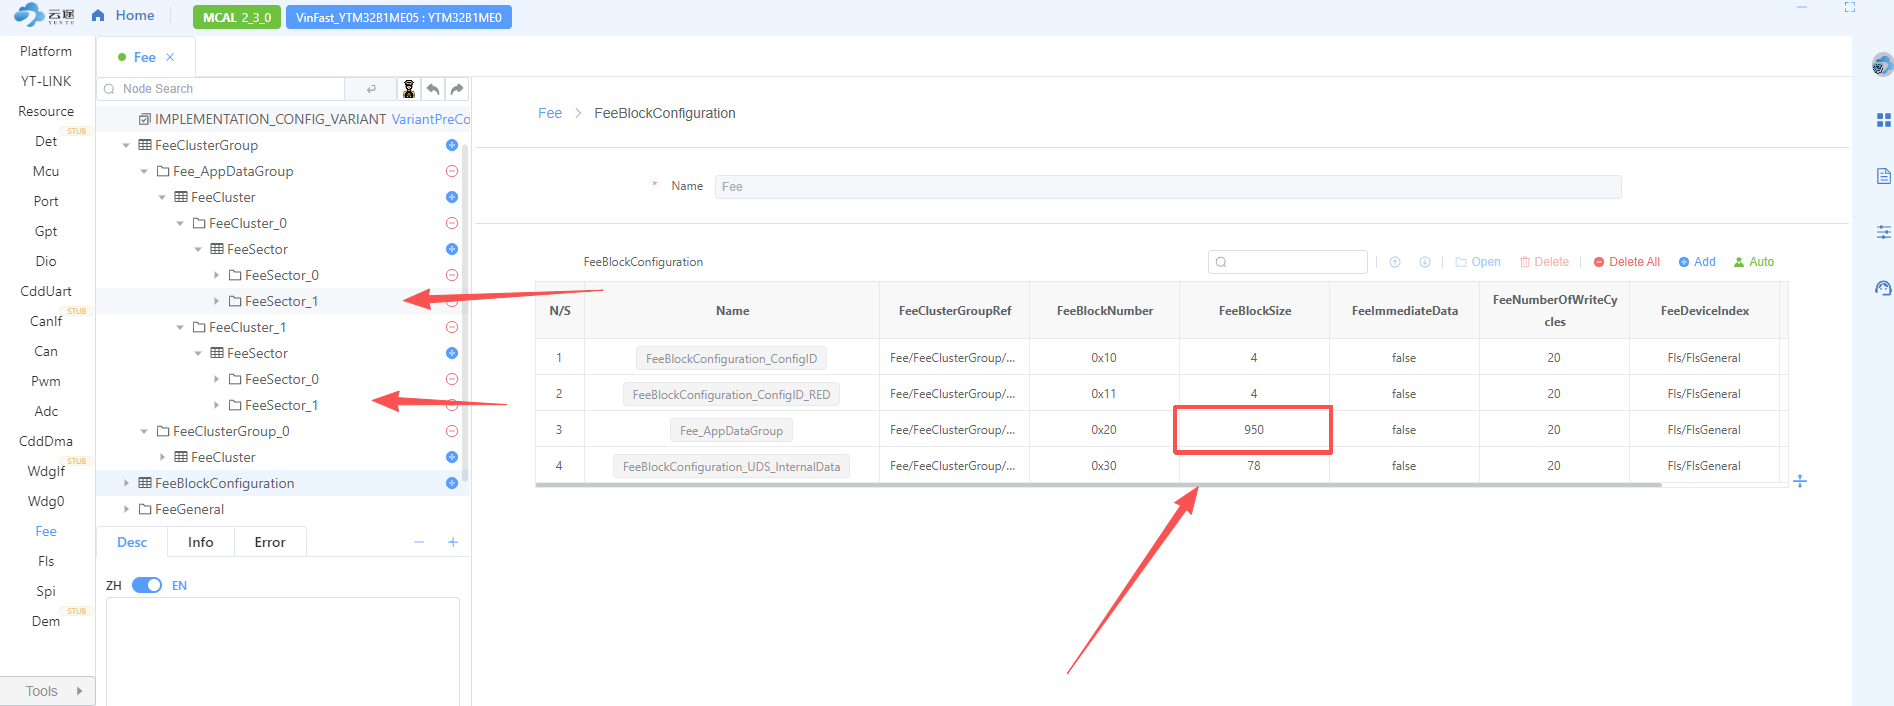Viewport: 1894px width, 706px height.
Task: Toggle the ZH/EN language switch
Action: pyautogui.click(x=147, y=585)
